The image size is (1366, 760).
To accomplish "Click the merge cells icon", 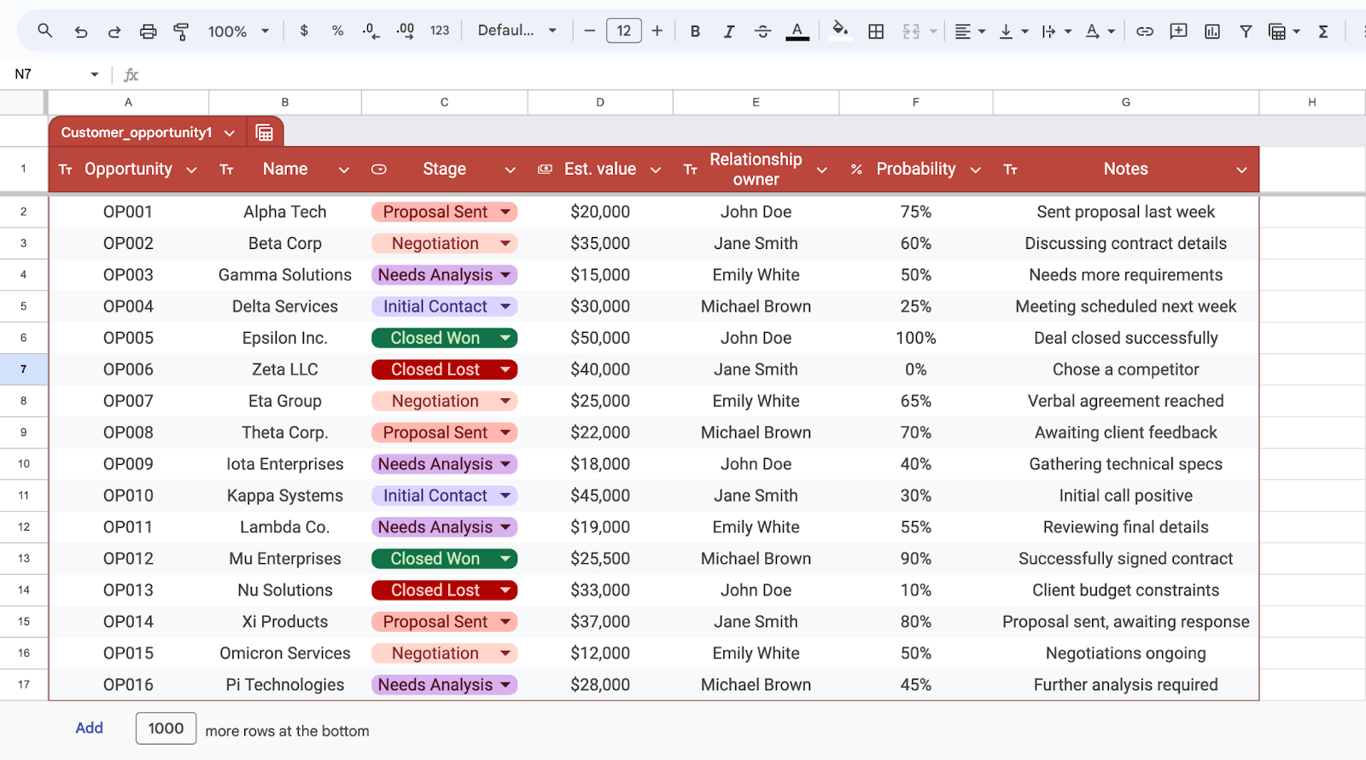I will pos(911,31).
